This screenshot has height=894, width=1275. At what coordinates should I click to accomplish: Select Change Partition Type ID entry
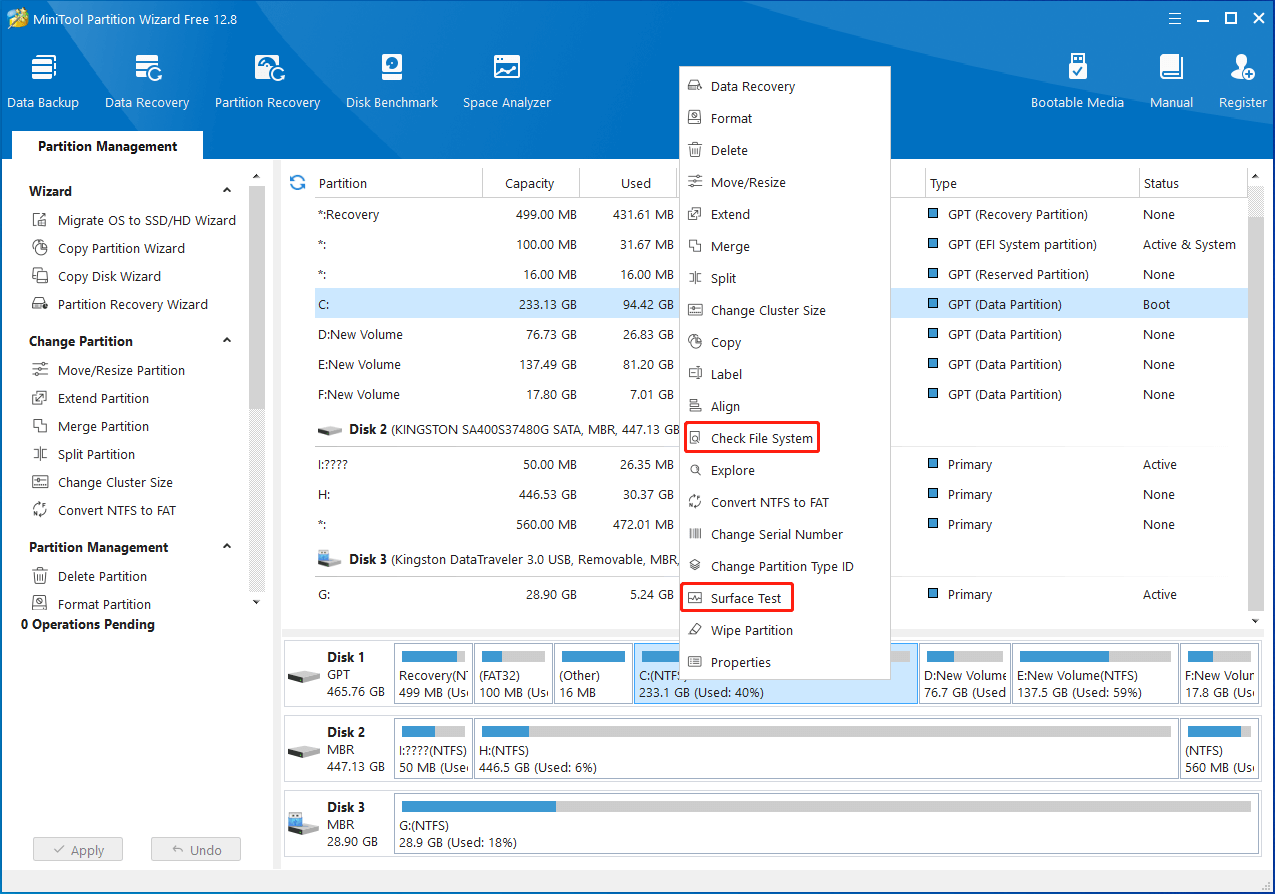[785, 566]
